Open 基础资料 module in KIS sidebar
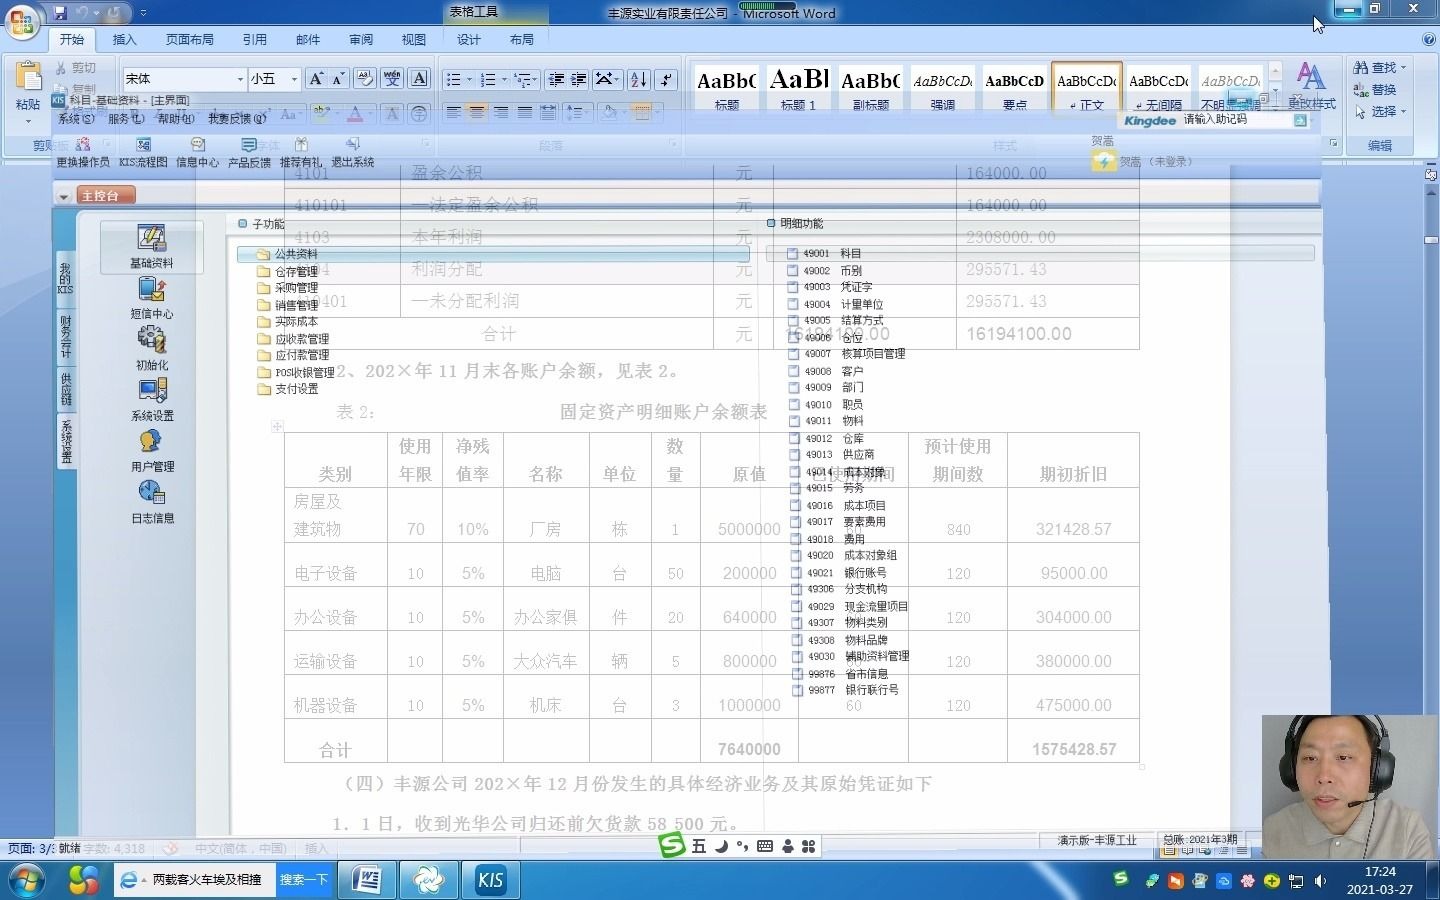The image size is (1440, 900). [x=151, y=246]
